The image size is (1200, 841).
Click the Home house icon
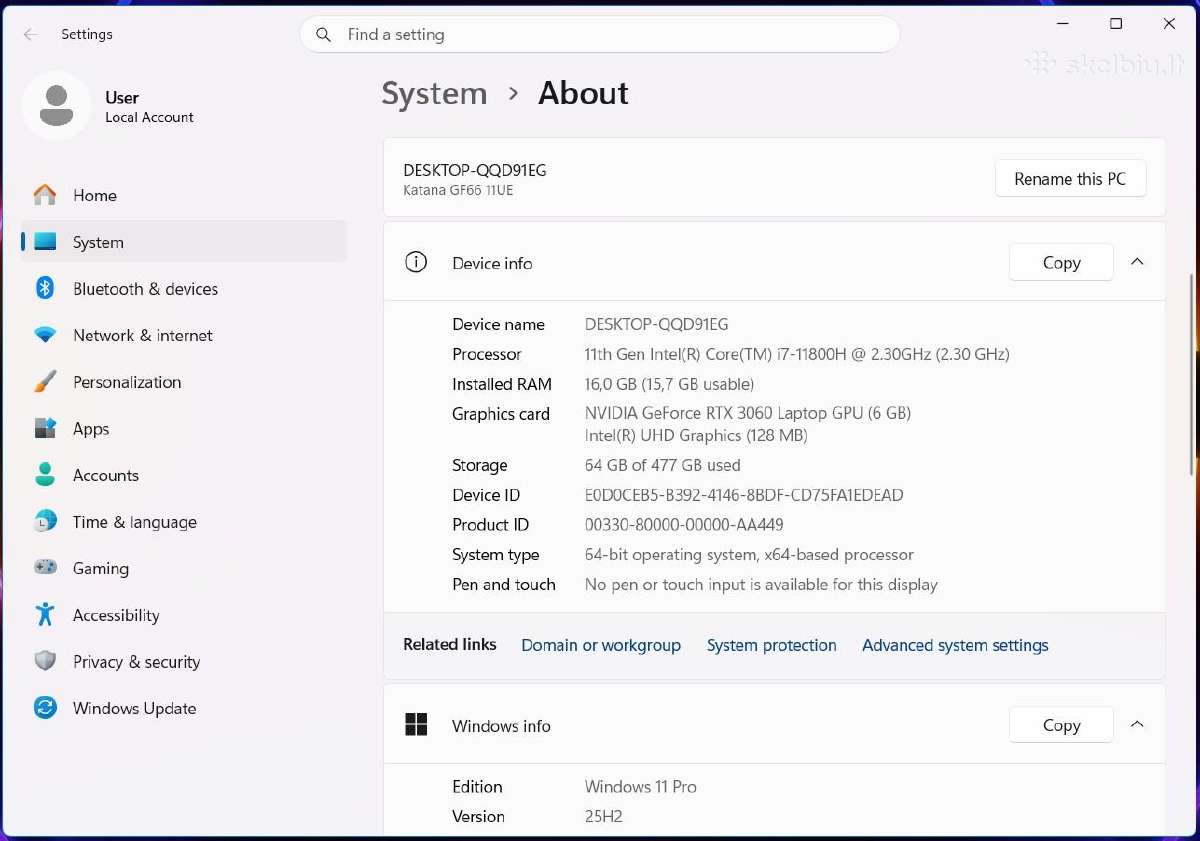(45, 195)
